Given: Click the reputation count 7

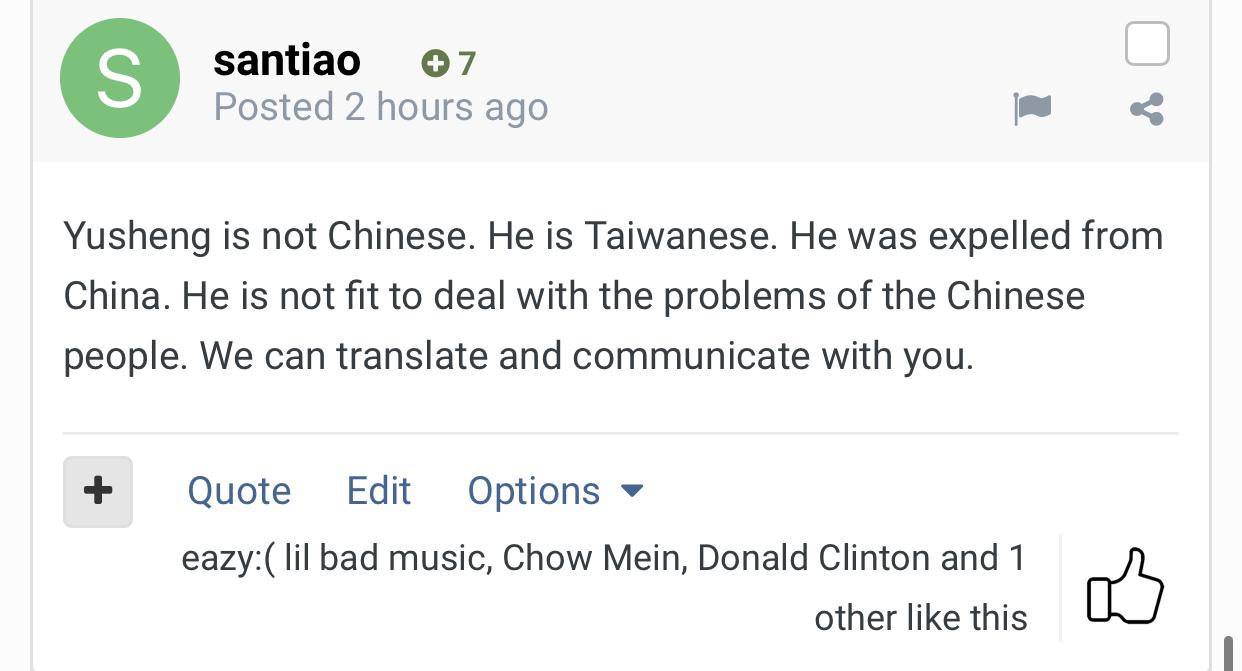Looking at the screenshot, I should pos(466,64).
